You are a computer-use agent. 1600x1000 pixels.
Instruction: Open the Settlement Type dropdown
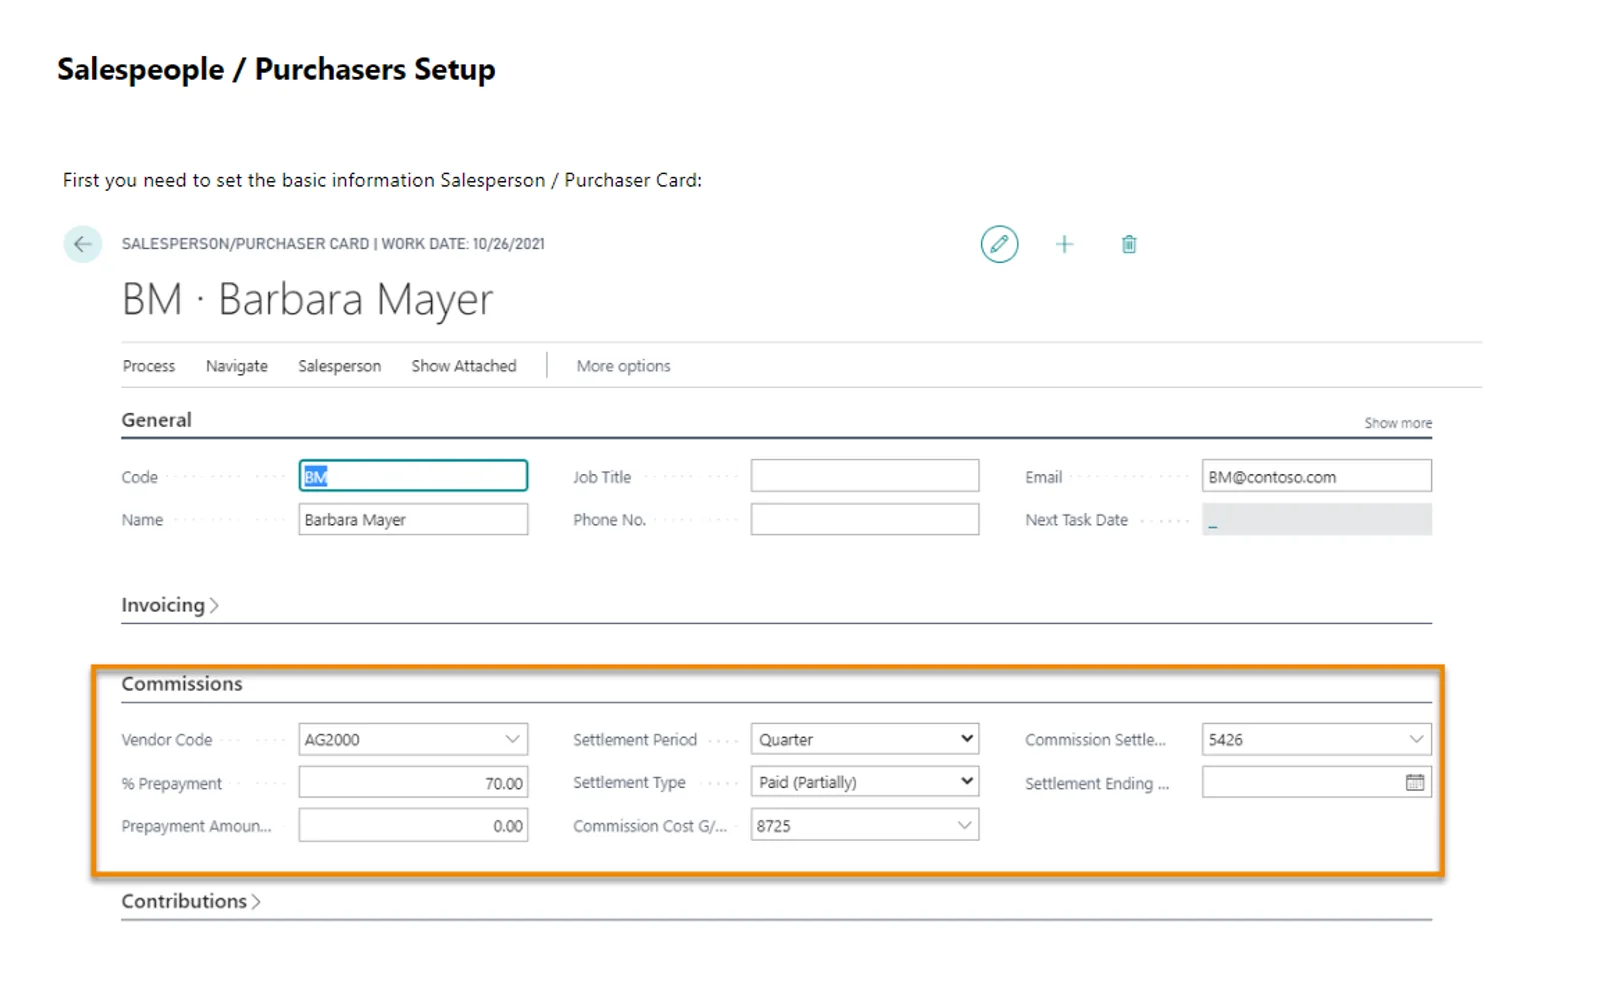pyautogui.click(x=967, y=782)
